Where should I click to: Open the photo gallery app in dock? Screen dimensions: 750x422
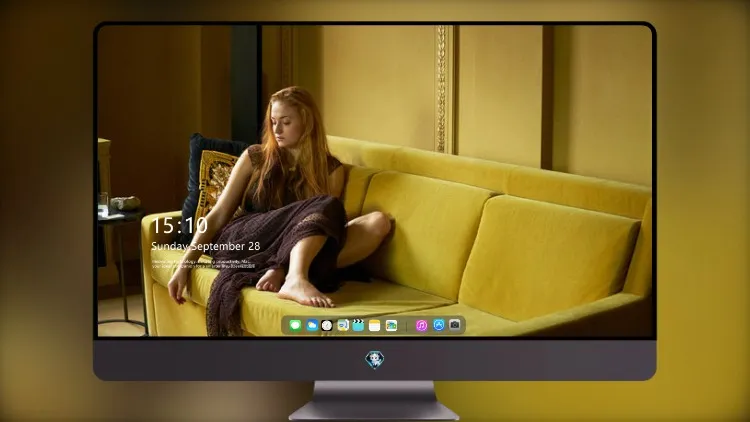(x=391, y=325)
